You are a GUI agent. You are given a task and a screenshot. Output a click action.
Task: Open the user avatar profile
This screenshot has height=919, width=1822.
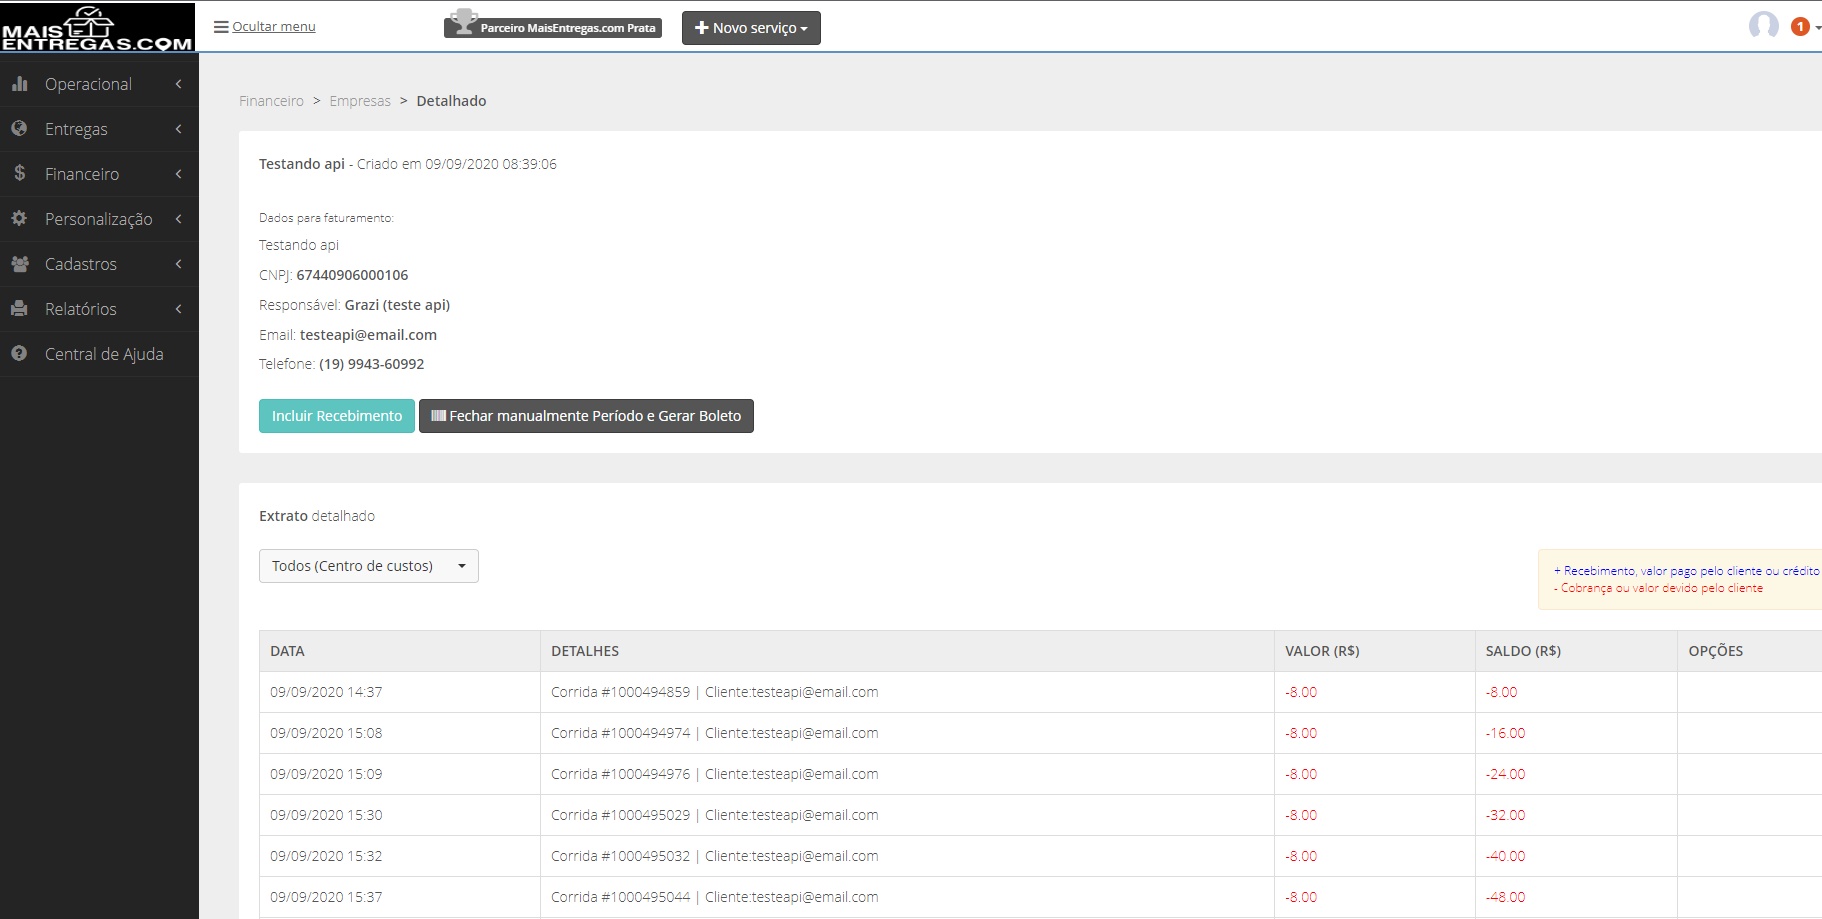click(1763, 26)
